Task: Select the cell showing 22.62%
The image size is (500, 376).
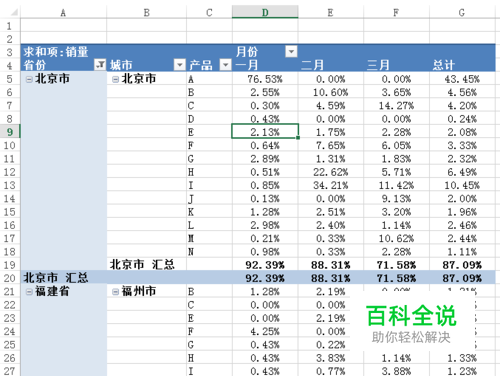Action: tap(330, 172)
